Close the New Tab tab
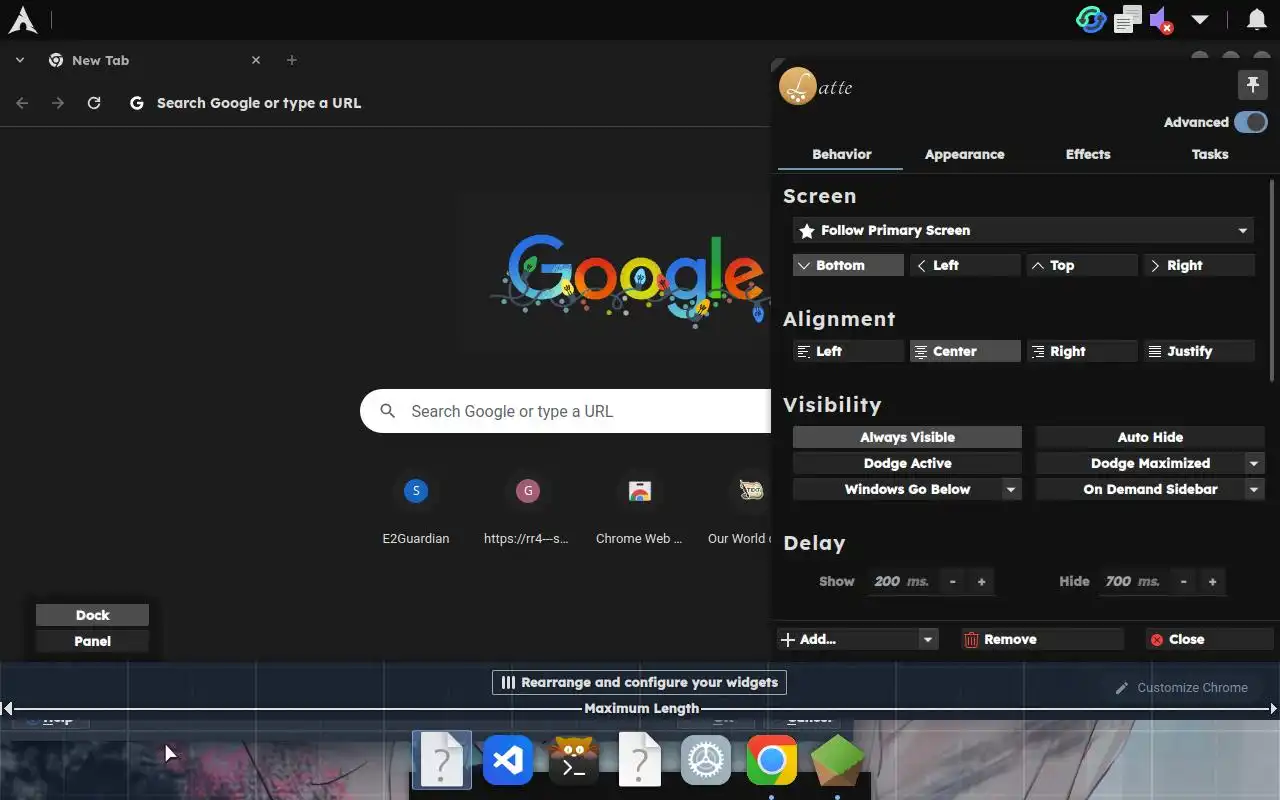This screenshot has width=1280, height=800. point(256,60)
